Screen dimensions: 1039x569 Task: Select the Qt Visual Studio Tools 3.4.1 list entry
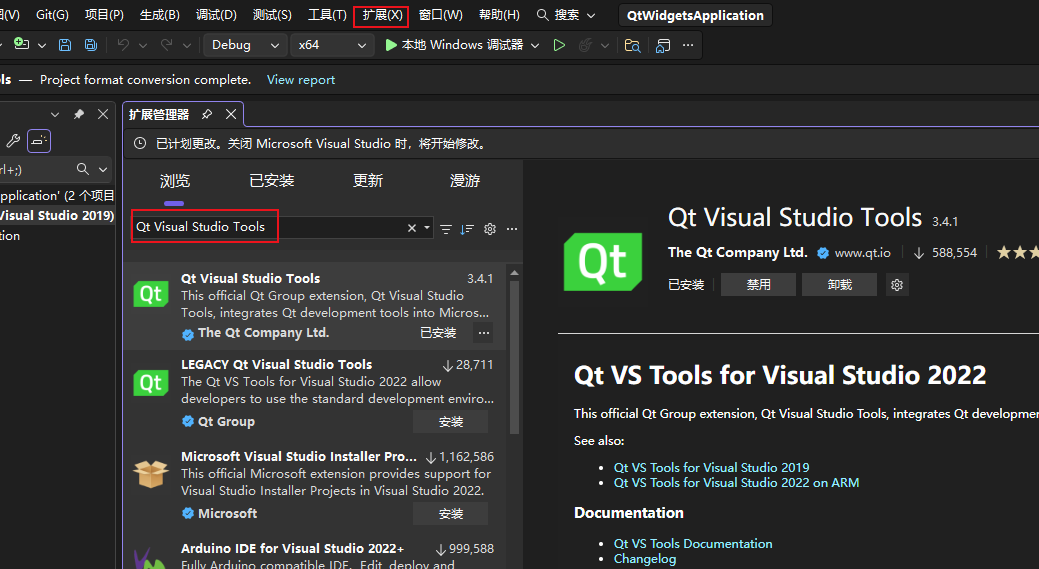[314, 306]
